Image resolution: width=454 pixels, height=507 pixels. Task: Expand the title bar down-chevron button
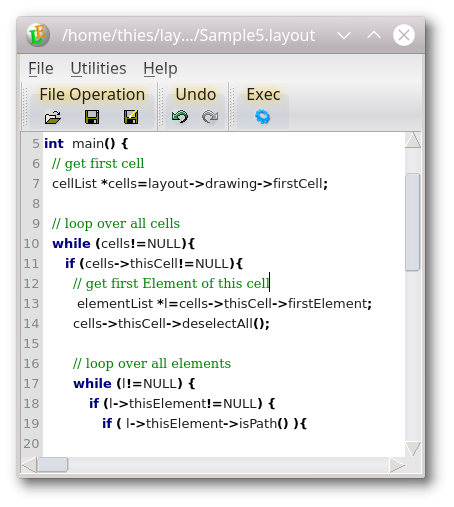coord(344,35)
